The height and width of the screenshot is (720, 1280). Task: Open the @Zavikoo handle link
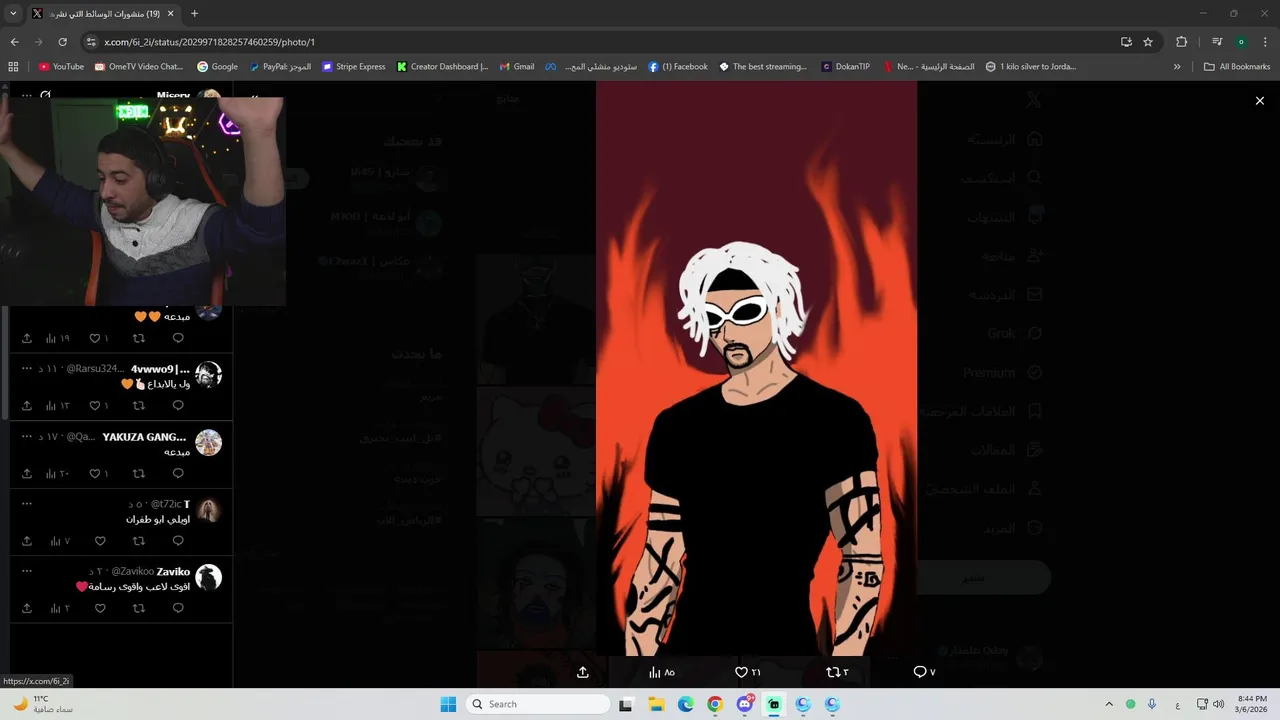[132, 572]
